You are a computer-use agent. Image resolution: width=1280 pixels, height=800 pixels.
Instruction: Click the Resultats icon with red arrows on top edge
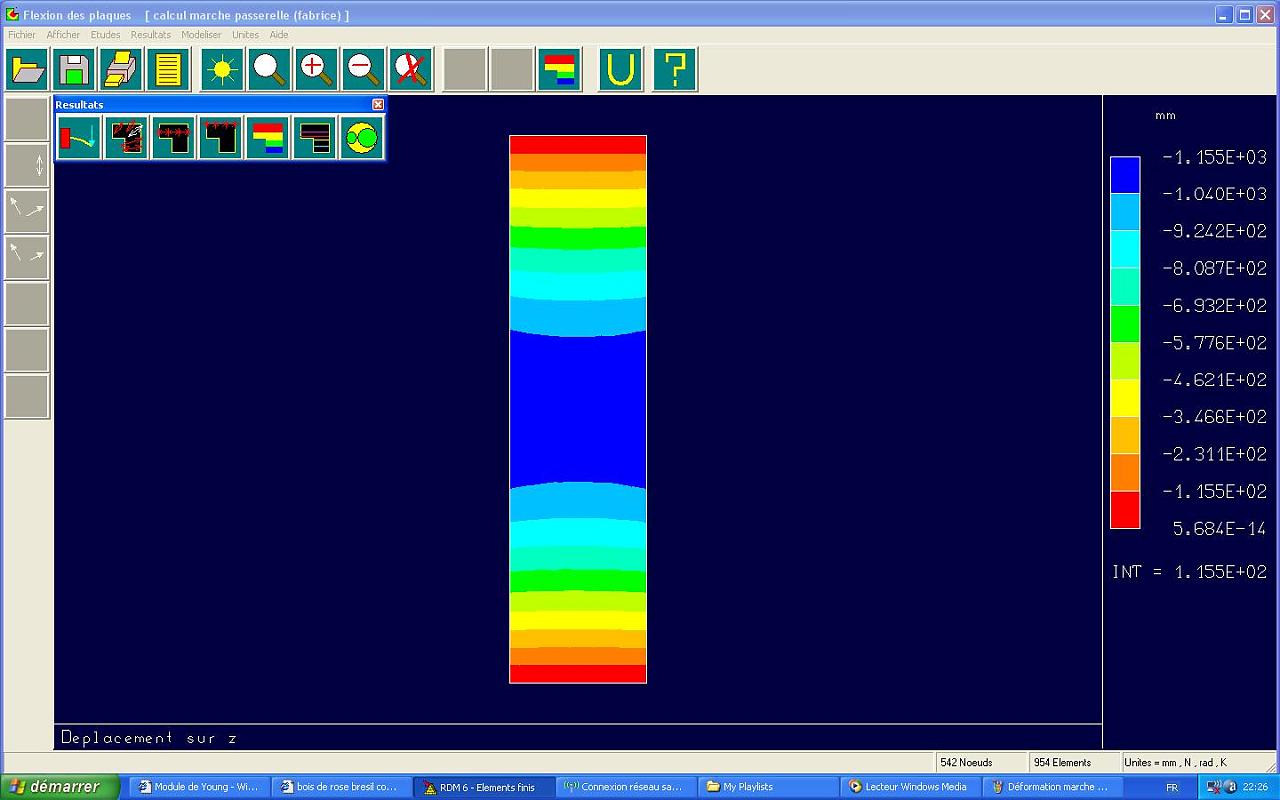tap(220, 137)
